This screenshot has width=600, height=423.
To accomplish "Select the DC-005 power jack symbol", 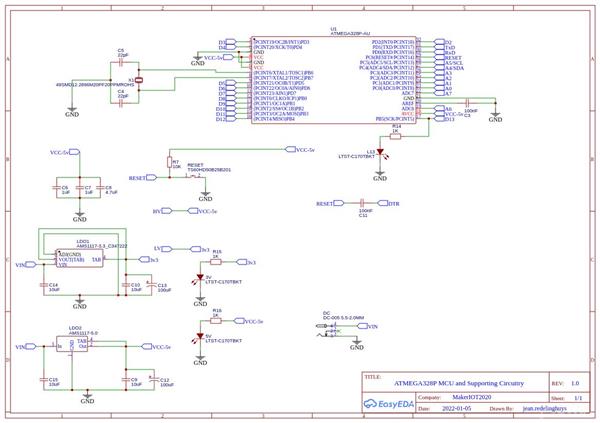I will tap(328, 331).
